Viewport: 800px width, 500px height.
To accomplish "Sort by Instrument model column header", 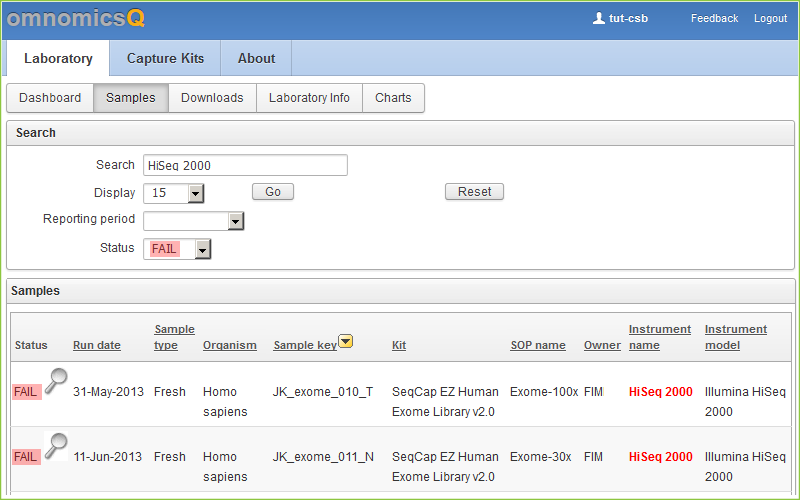I will [735, 337].
